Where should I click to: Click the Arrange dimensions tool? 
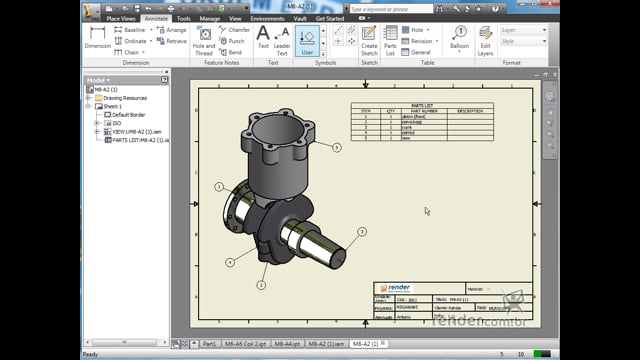click(x=172, y=30)
